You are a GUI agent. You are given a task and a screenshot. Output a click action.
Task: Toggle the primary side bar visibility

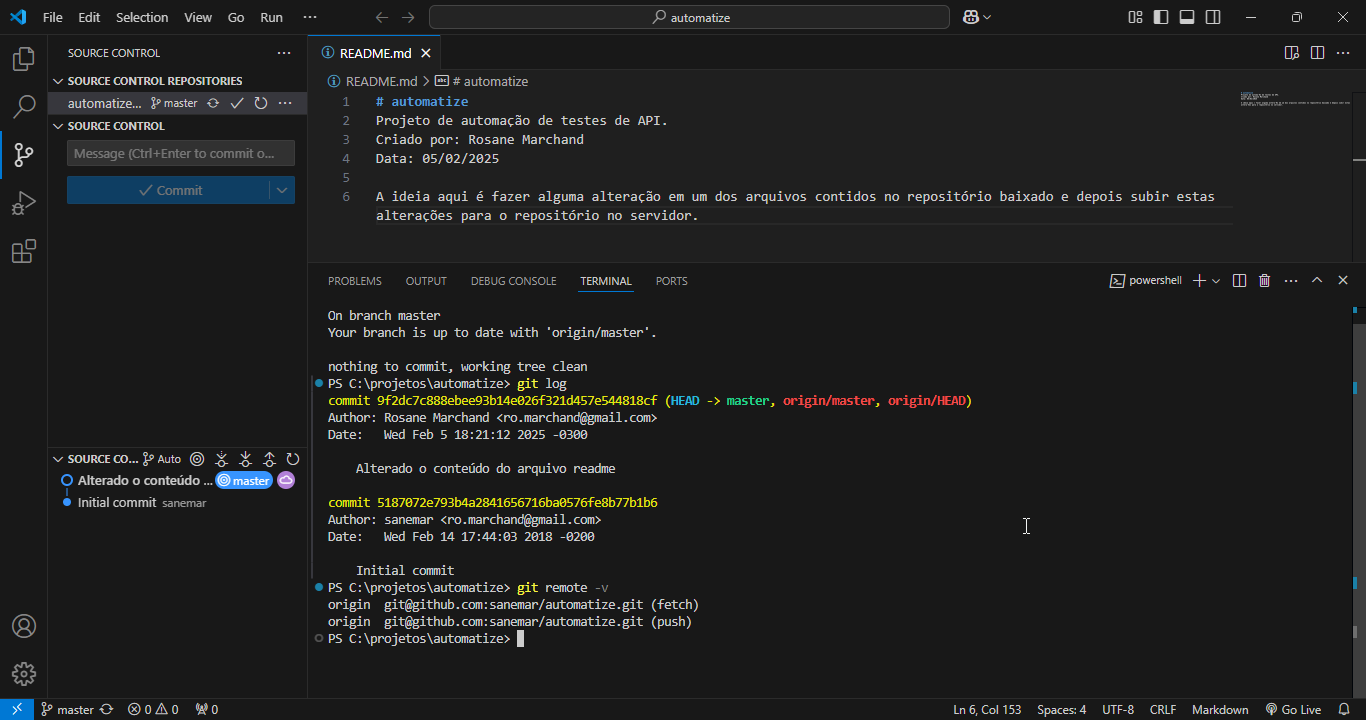[1161, 17]
